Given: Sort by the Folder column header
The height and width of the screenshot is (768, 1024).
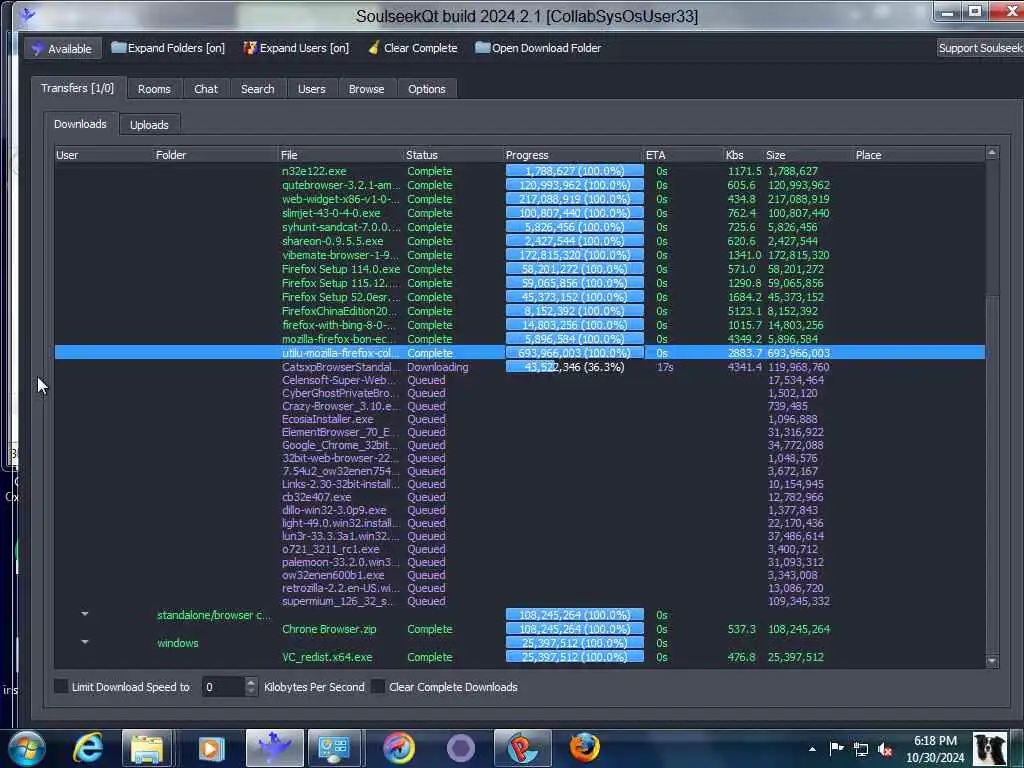Looking at the screenshot, I should 216,155.
